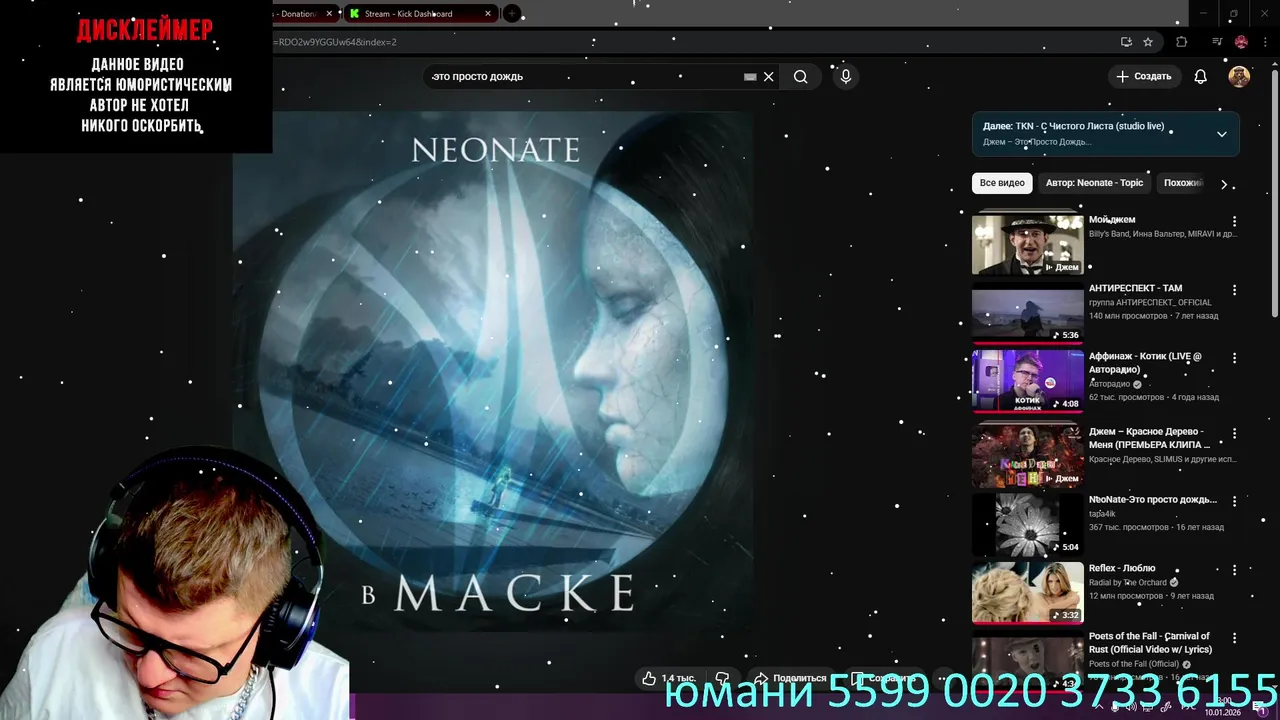Open the three-dot menu for NeoNate-Это просто дождь
This screenshot has height=720, width=1280.
pos(1234,501)
